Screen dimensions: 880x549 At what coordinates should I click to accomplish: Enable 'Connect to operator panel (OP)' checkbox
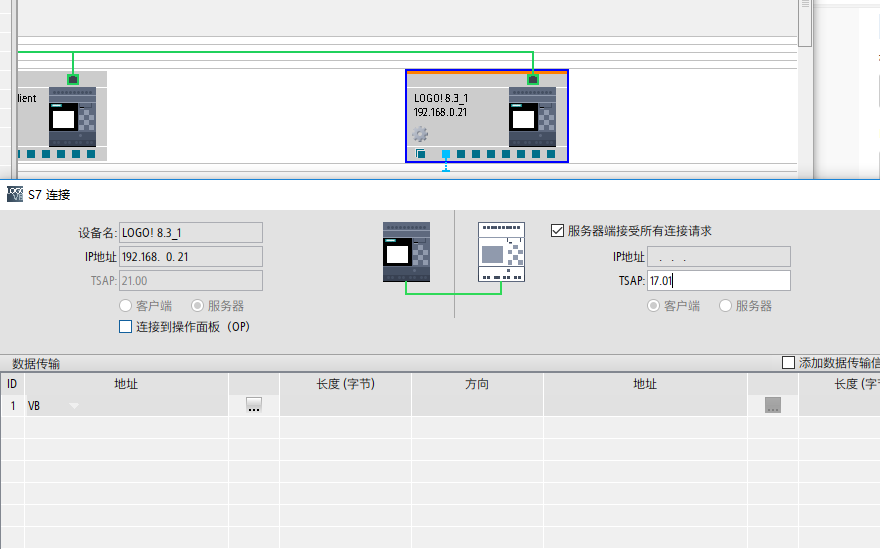125,327
